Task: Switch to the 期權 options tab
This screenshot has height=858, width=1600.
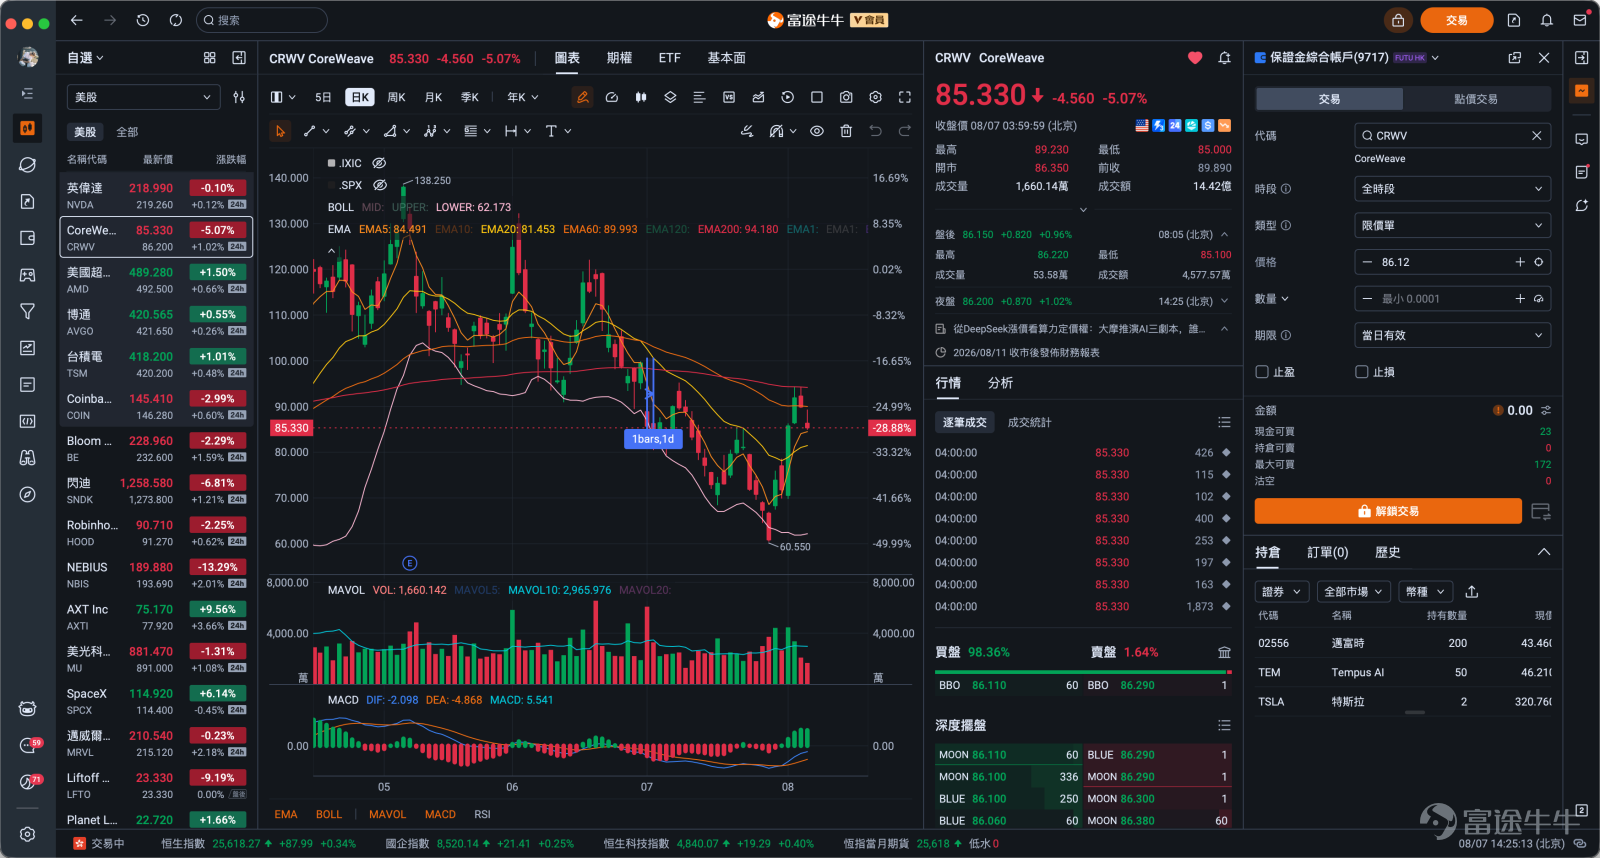Action: point(619,58)
